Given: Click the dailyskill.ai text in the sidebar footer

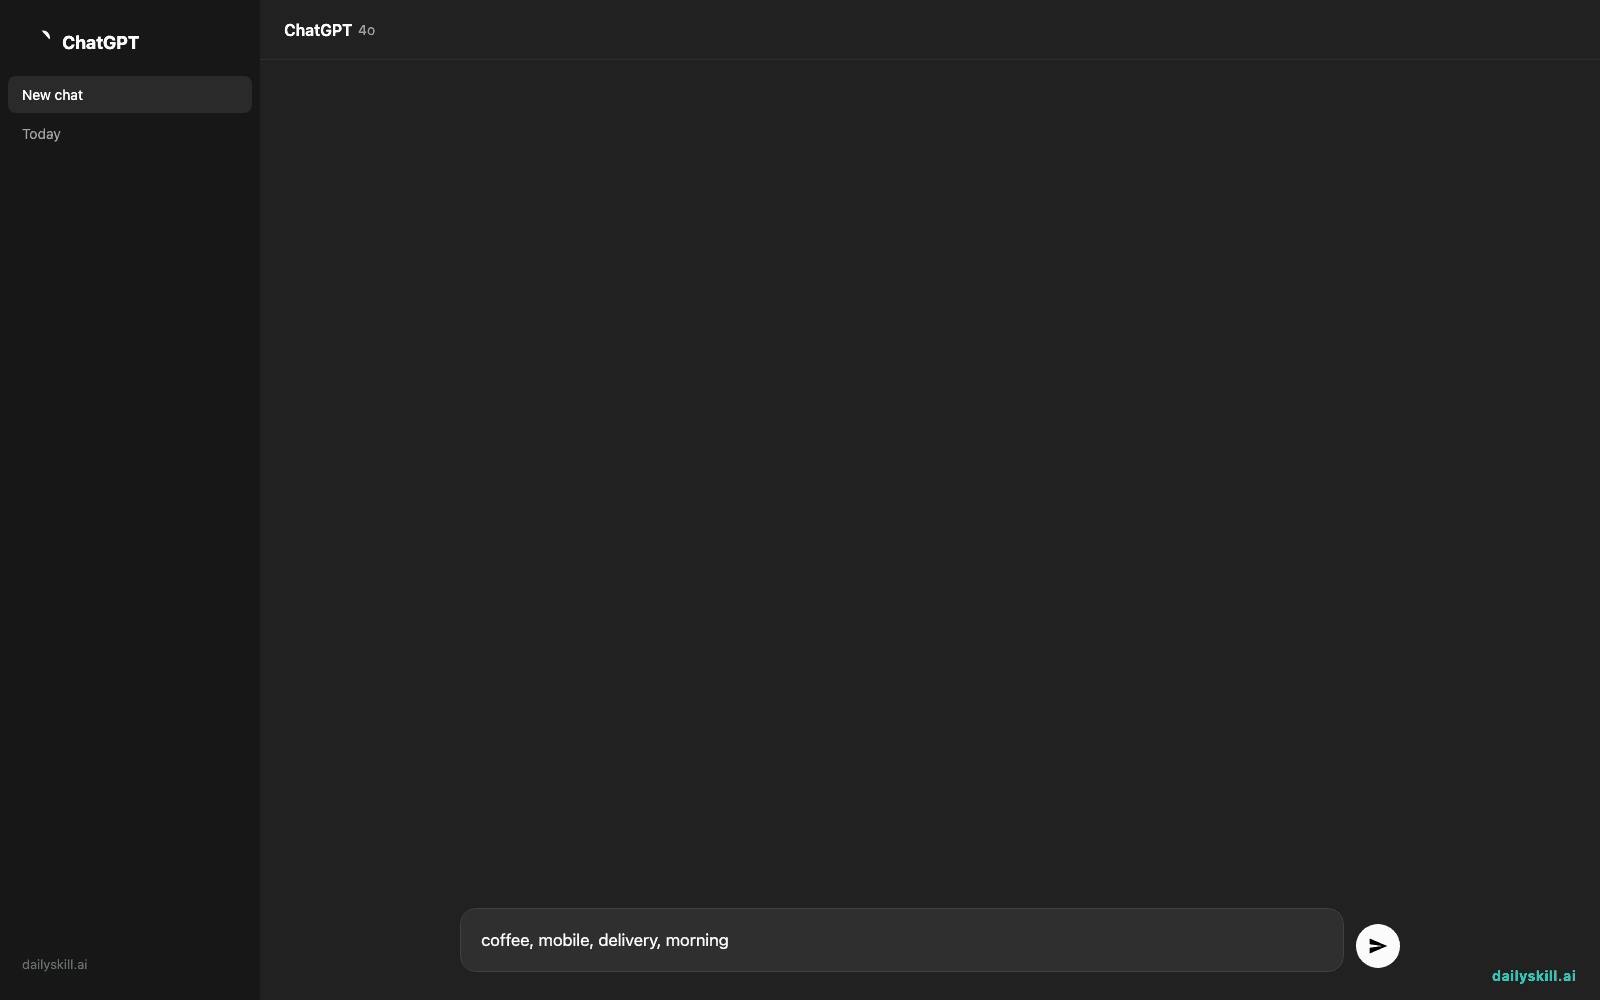Looking at the screenshot, I should pos(55,965).
